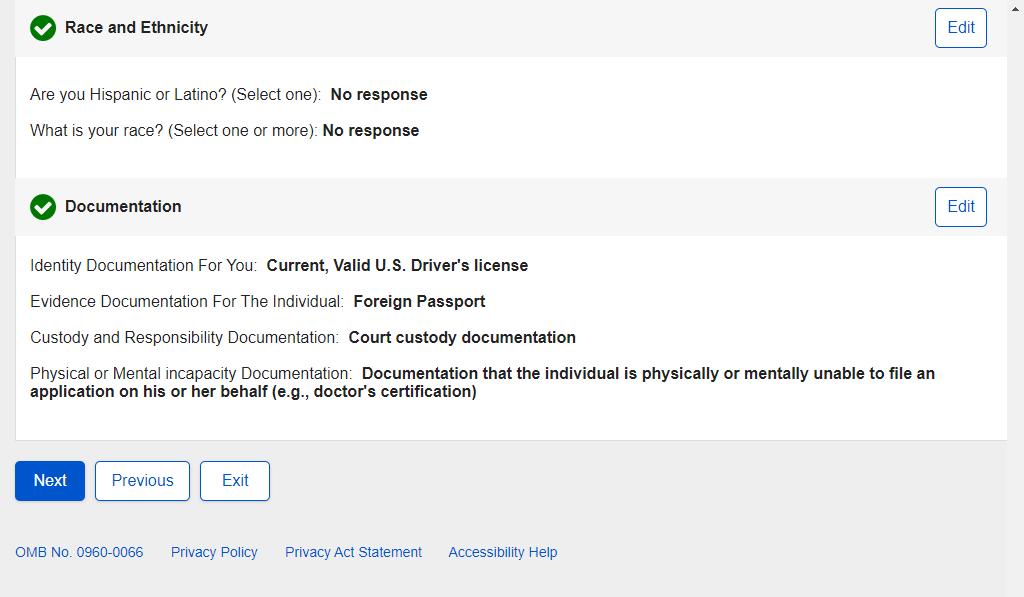
Task: Open the Accessibility Help link
Action: click(x=502, y=552)
